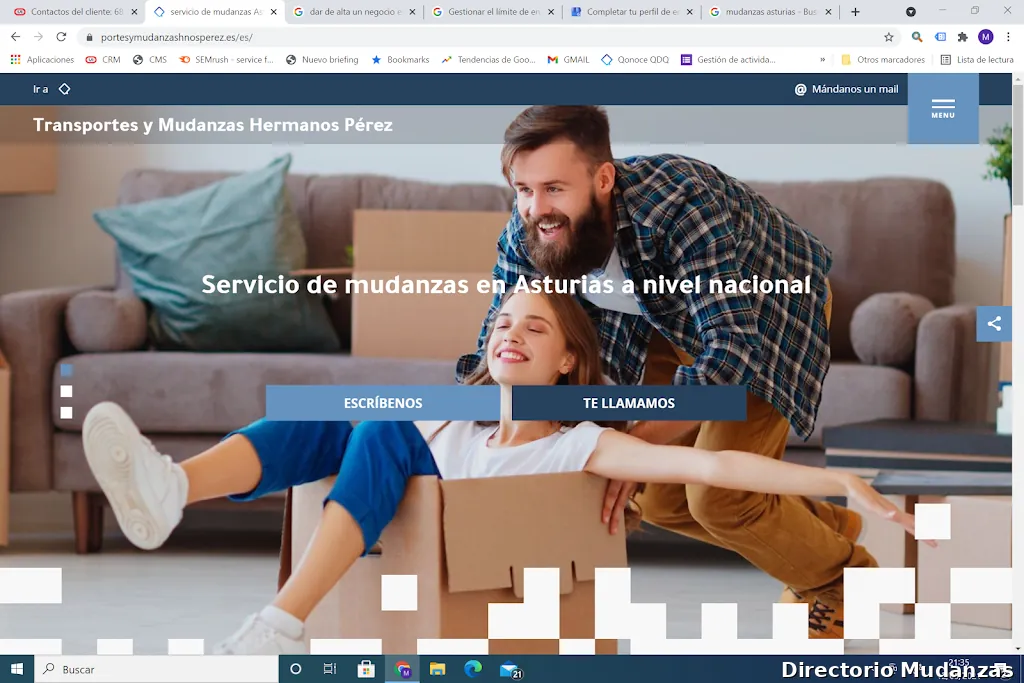Viewport: 1024px width, 683px height.
Task: Click the ESCRÍBENOS button
Action: (383, 403)
